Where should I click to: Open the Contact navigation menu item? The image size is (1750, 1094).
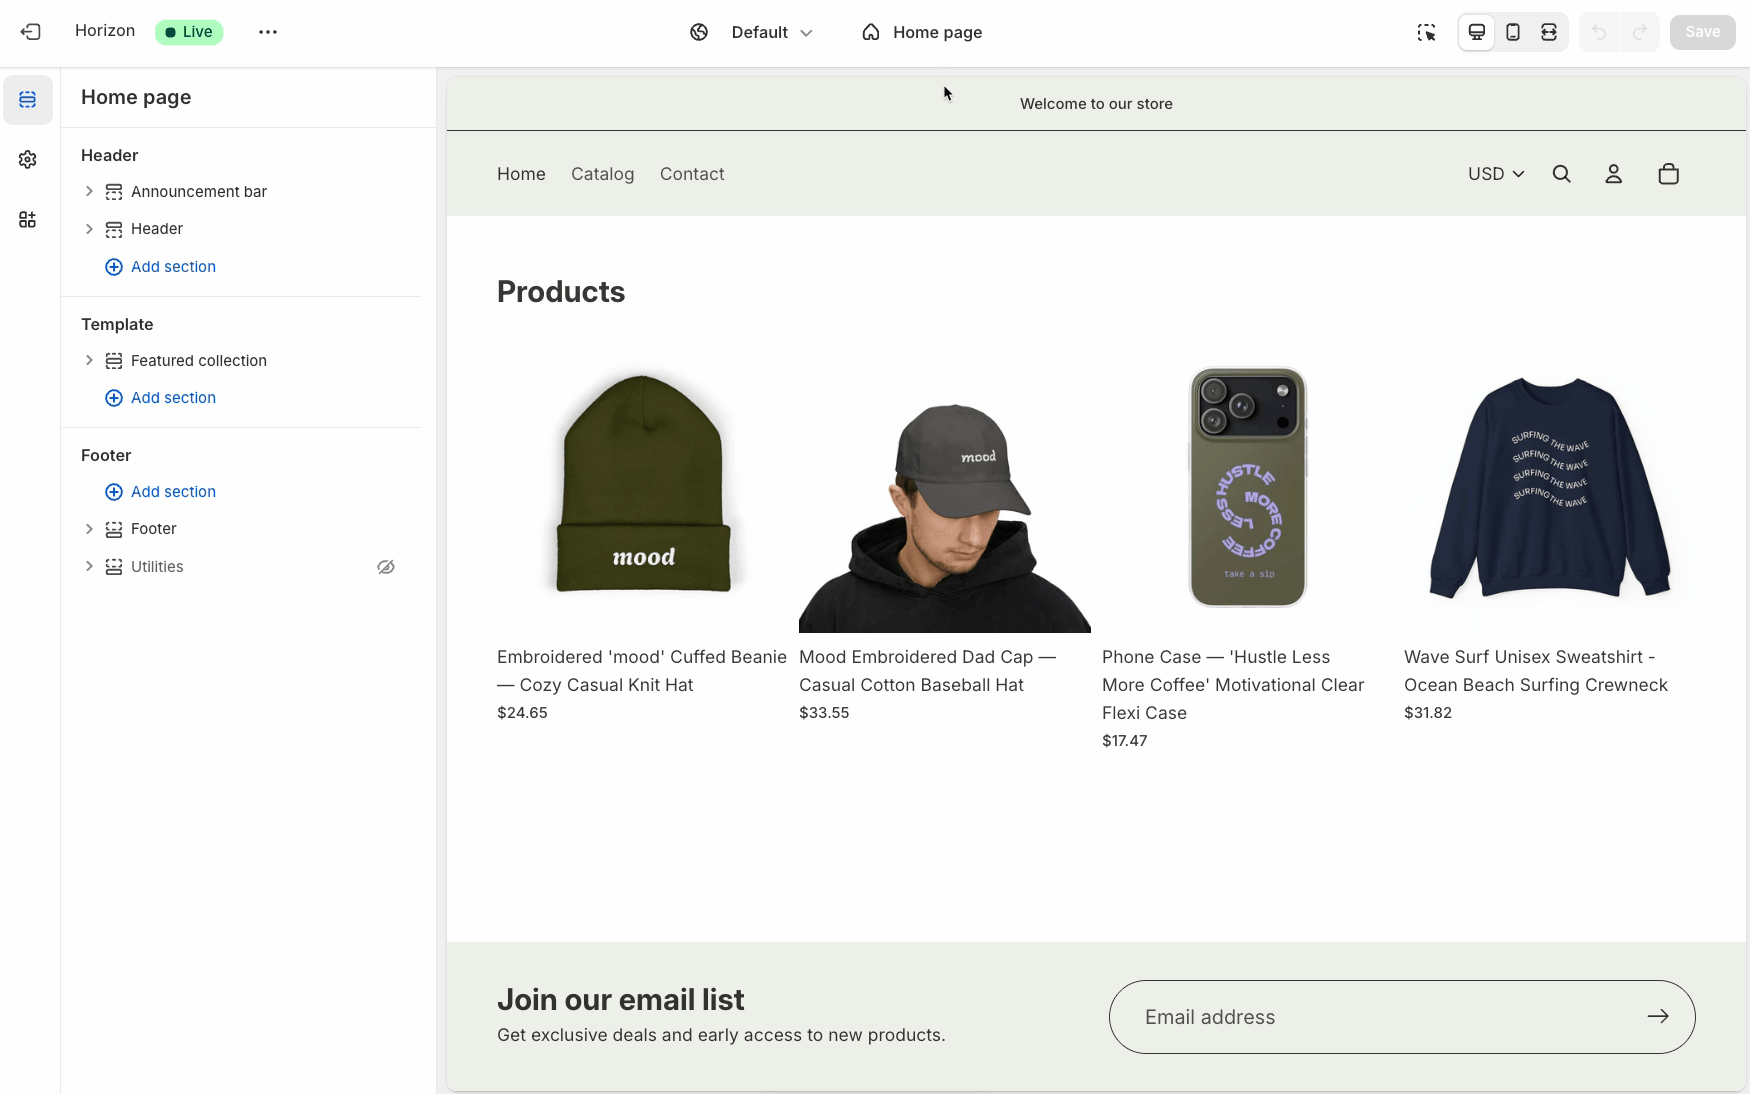pyautogui.click(x=692, y=173)
